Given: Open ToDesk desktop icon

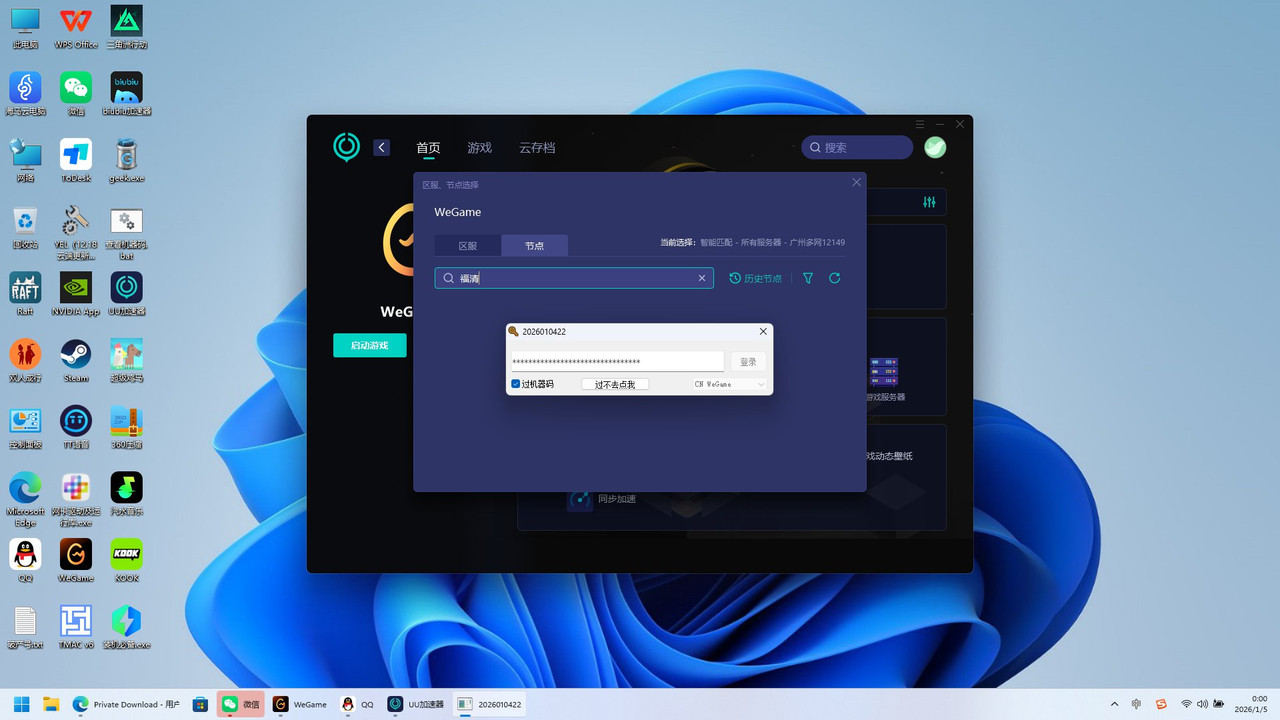Looking at the screenshot, I should [x=76, y=161].
